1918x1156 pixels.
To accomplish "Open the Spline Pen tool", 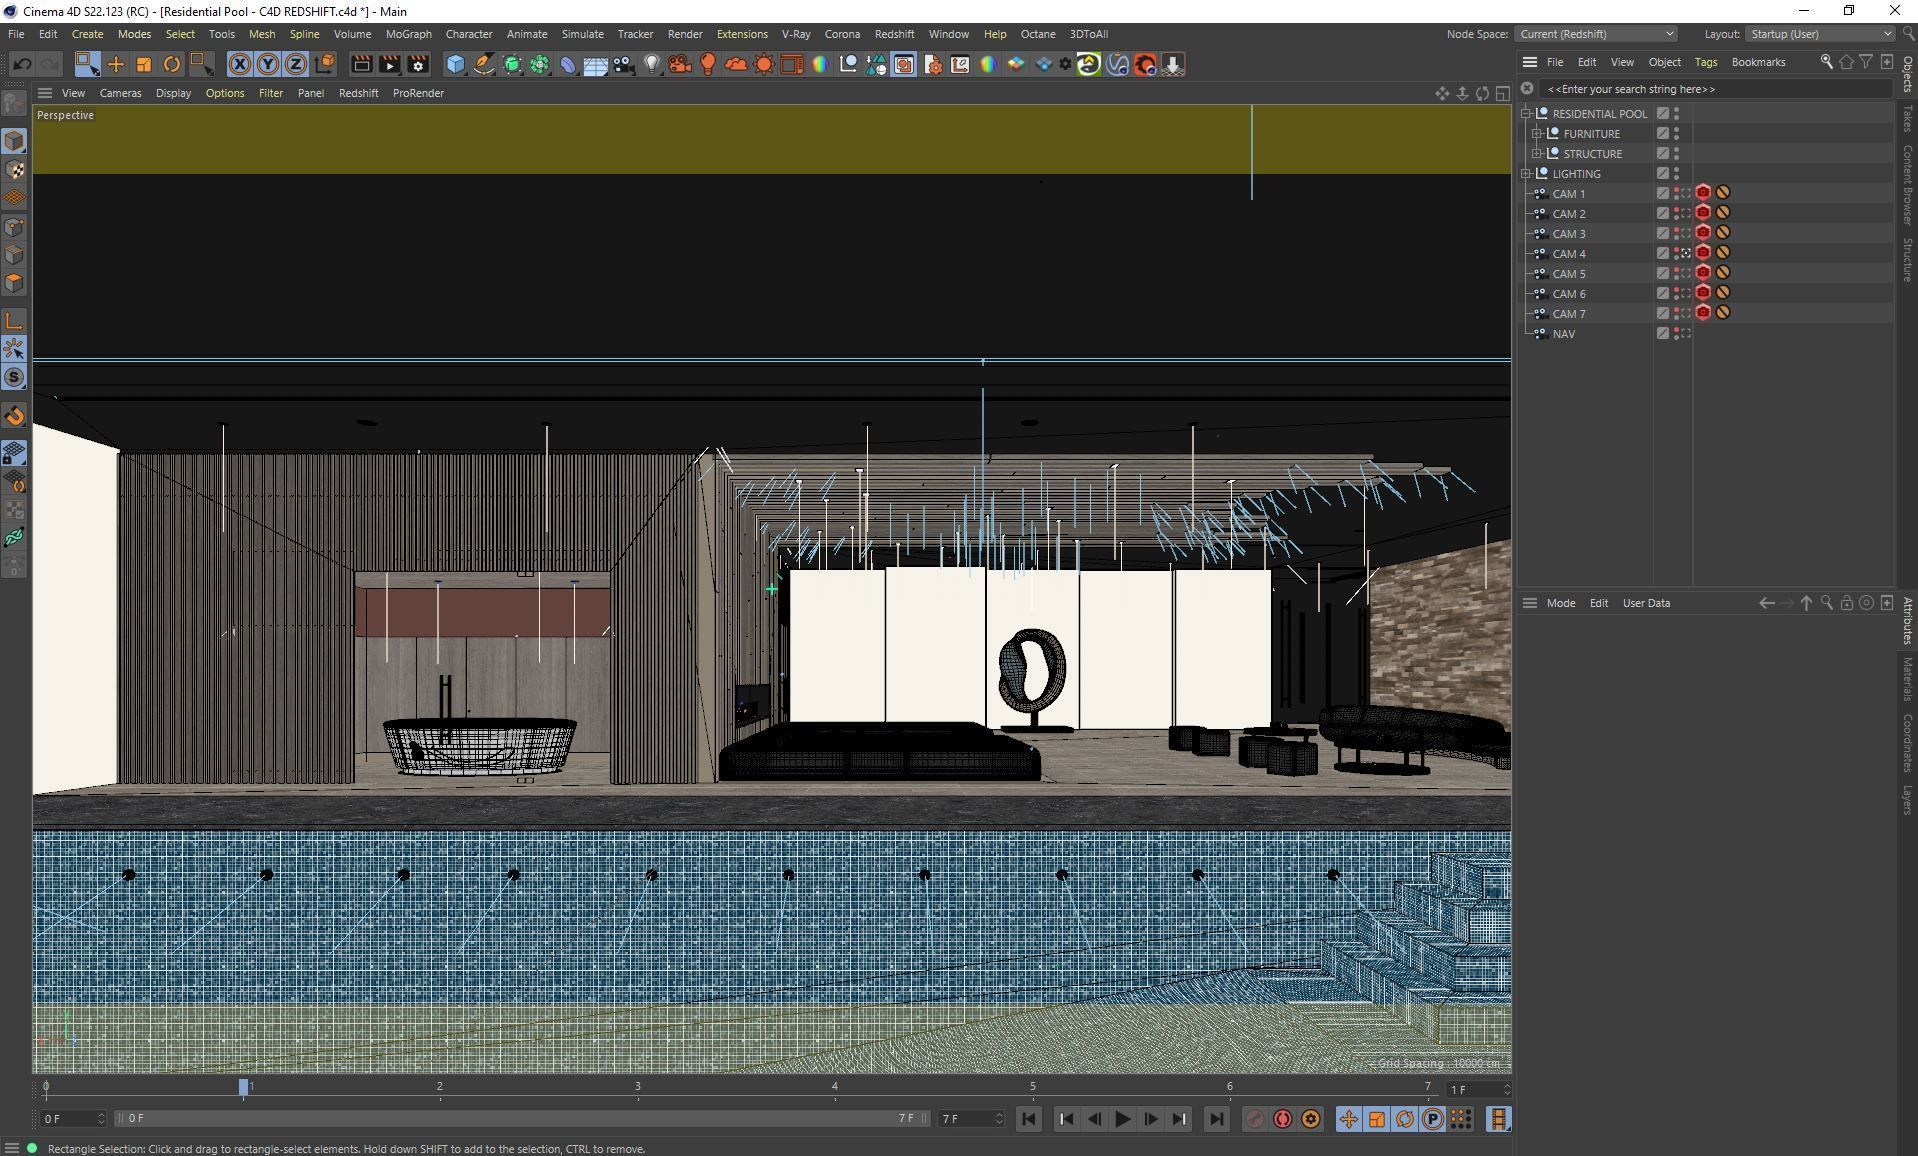I will (484, 64).
